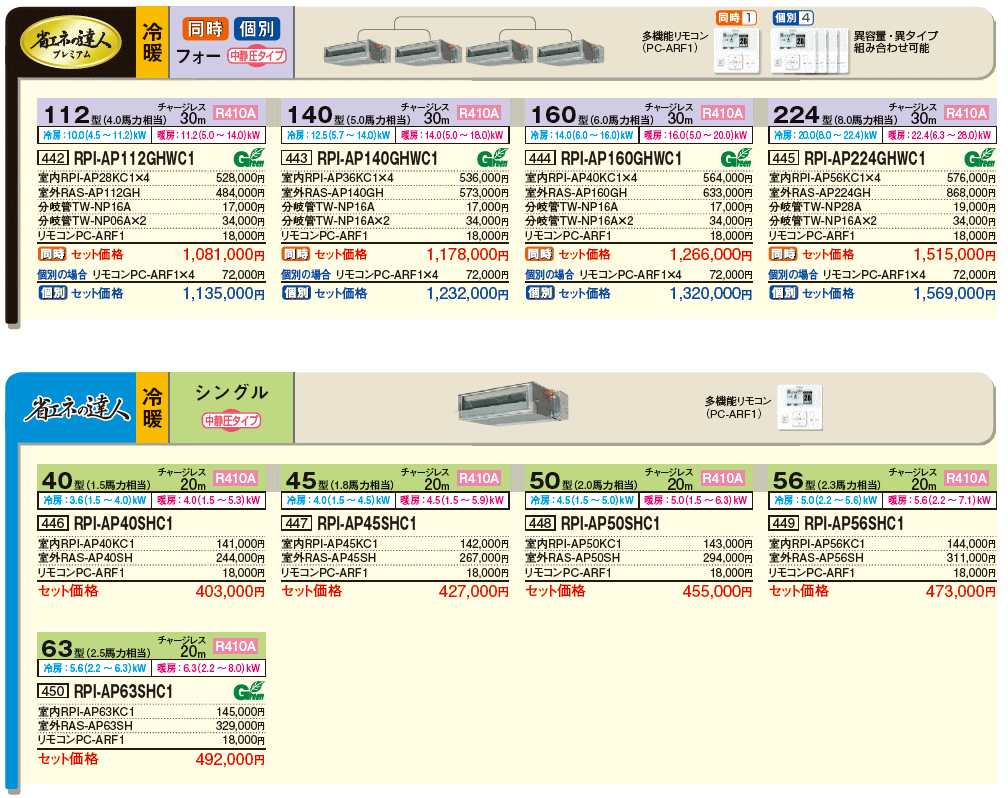Click the 中静圧タイプ badge under シングル
The width and height of the screenshot is (1008, 798).
click(x=231, y=421)
